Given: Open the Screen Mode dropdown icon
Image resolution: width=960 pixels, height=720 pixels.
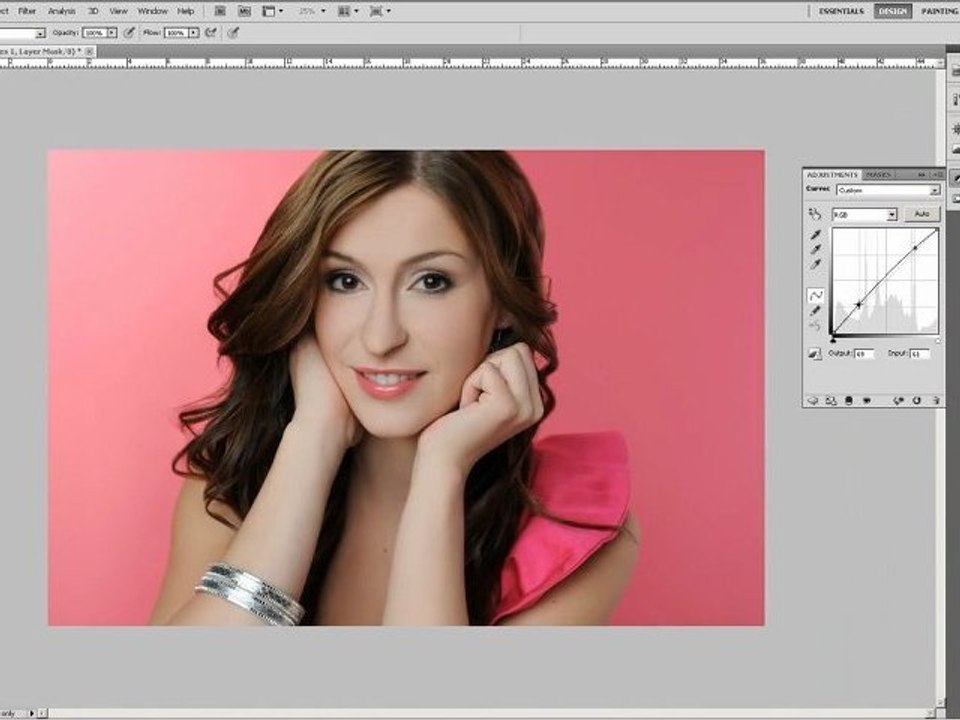Looking at the screenshot, I should [380, 11].
